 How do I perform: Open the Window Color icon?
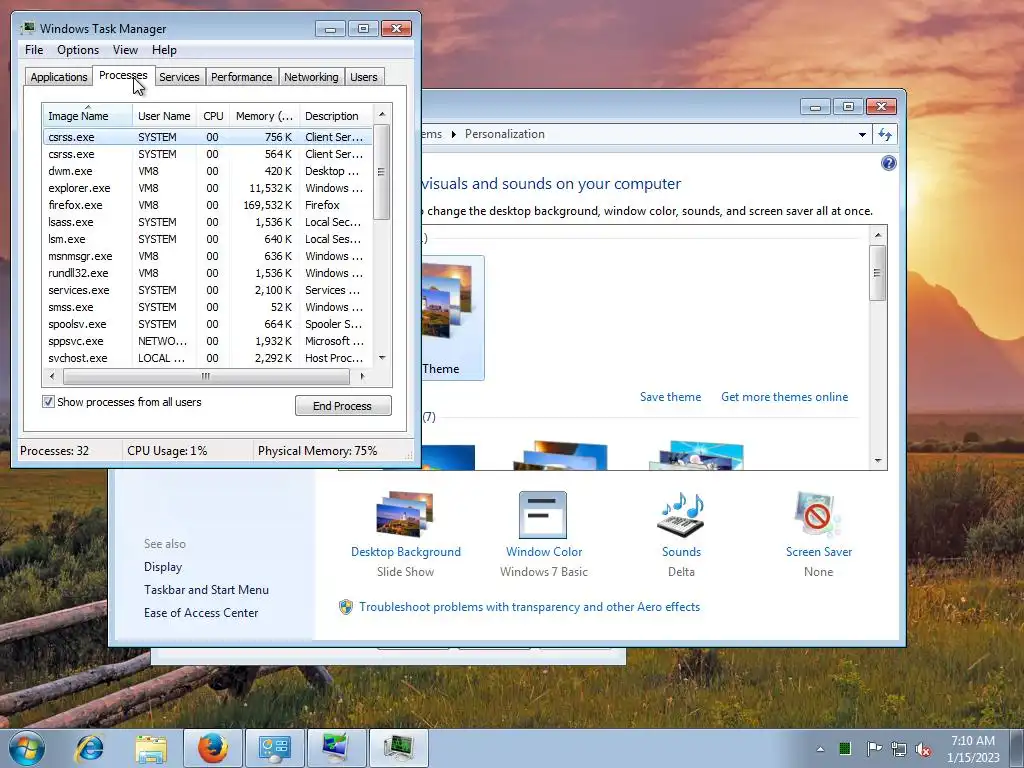click(x=543, y=515)
